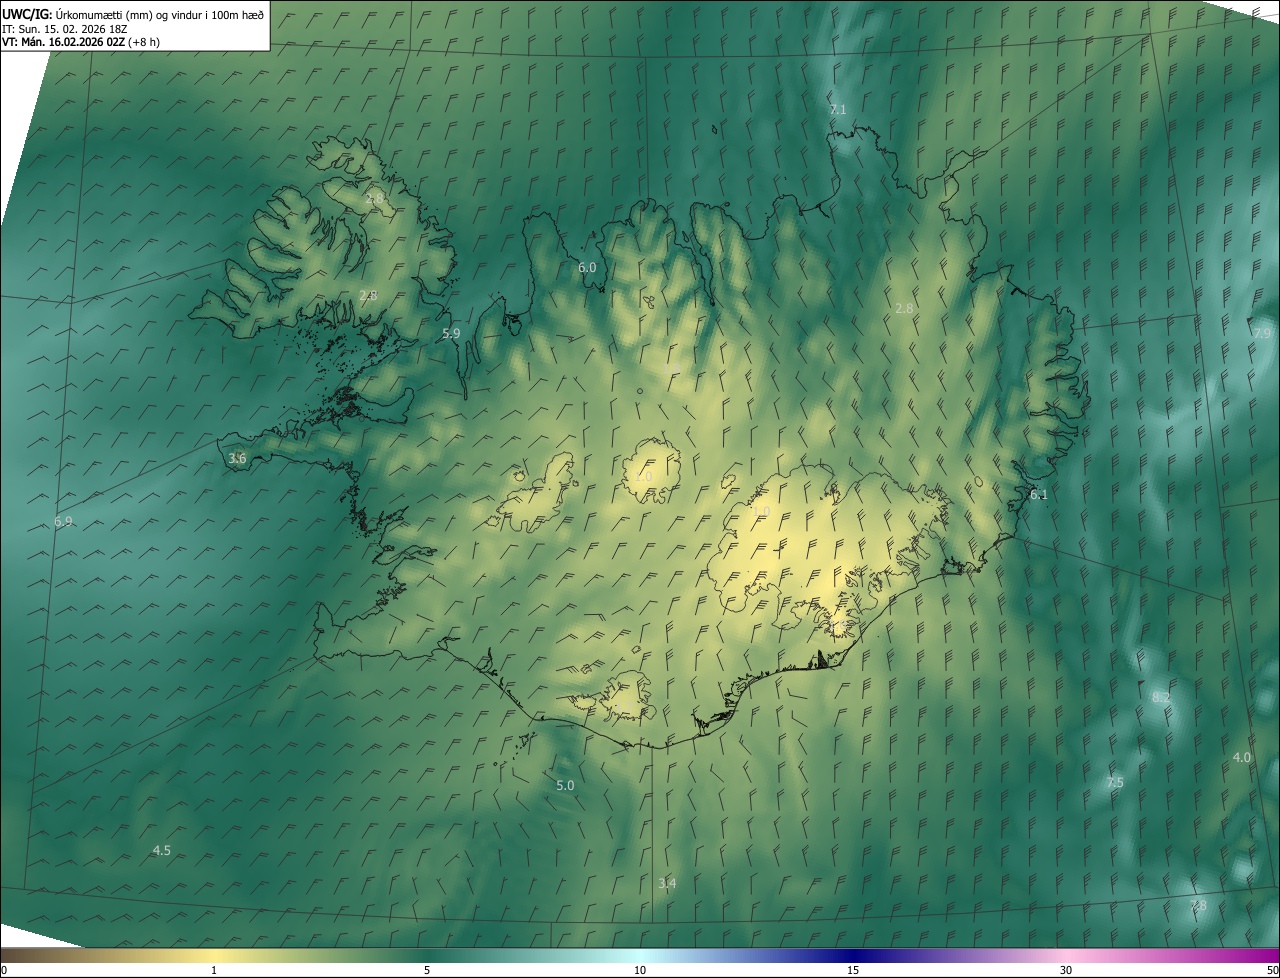This screenshot has width=1280, height=978.
Task: Click the 4.5 value in southwest ocean
Action: click(161, 850)
